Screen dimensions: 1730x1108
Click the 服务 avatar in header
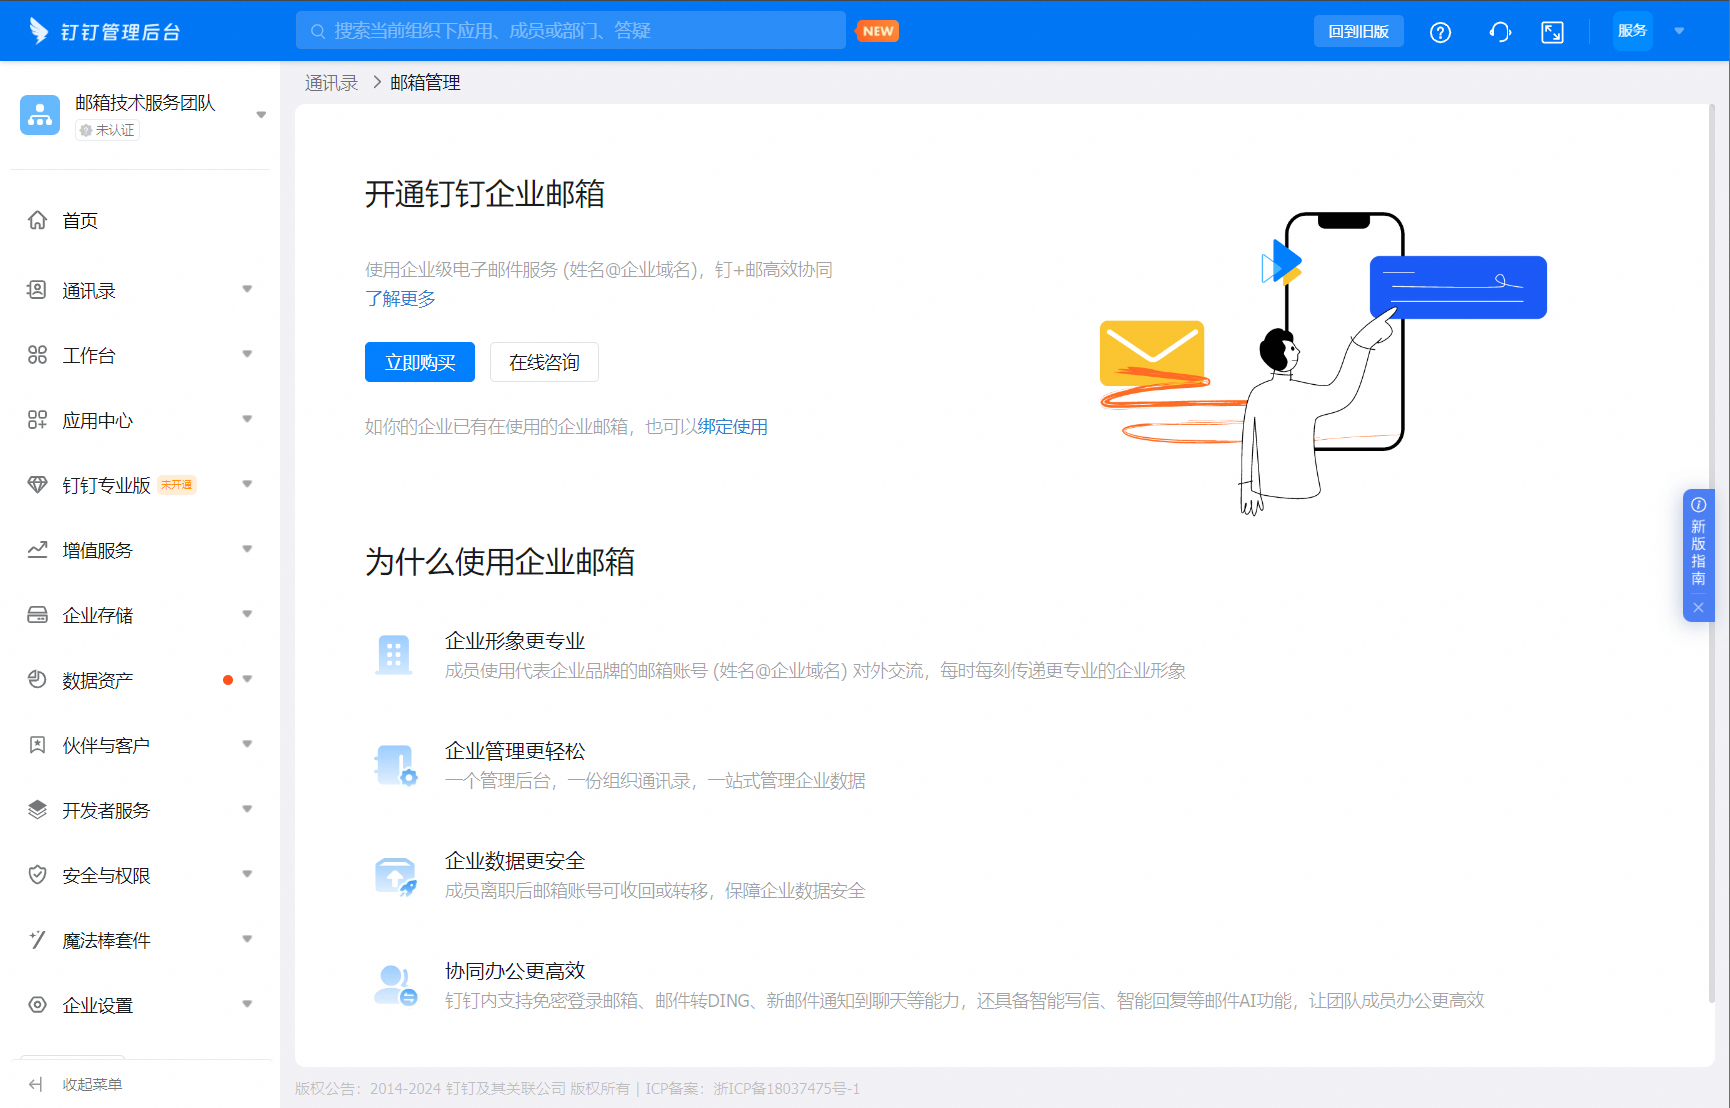tap(1632, 31)
